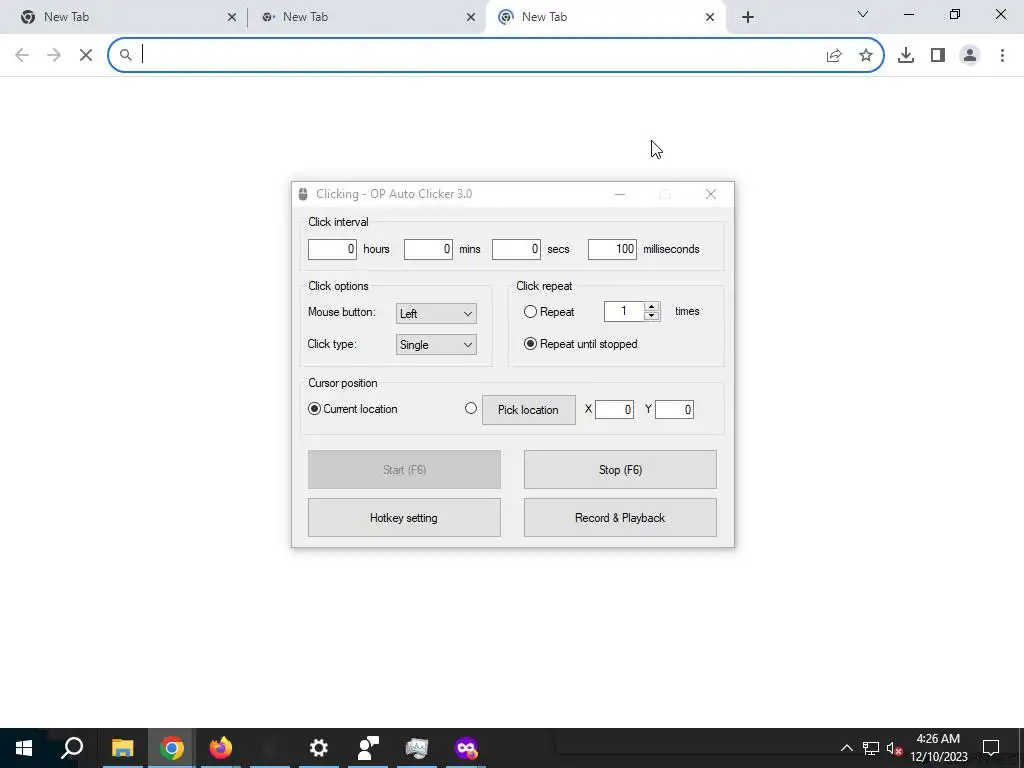Show hidden system tray icons
Image resolution: width=1024 pixels, height=768 pixels.
pos(846,748)
